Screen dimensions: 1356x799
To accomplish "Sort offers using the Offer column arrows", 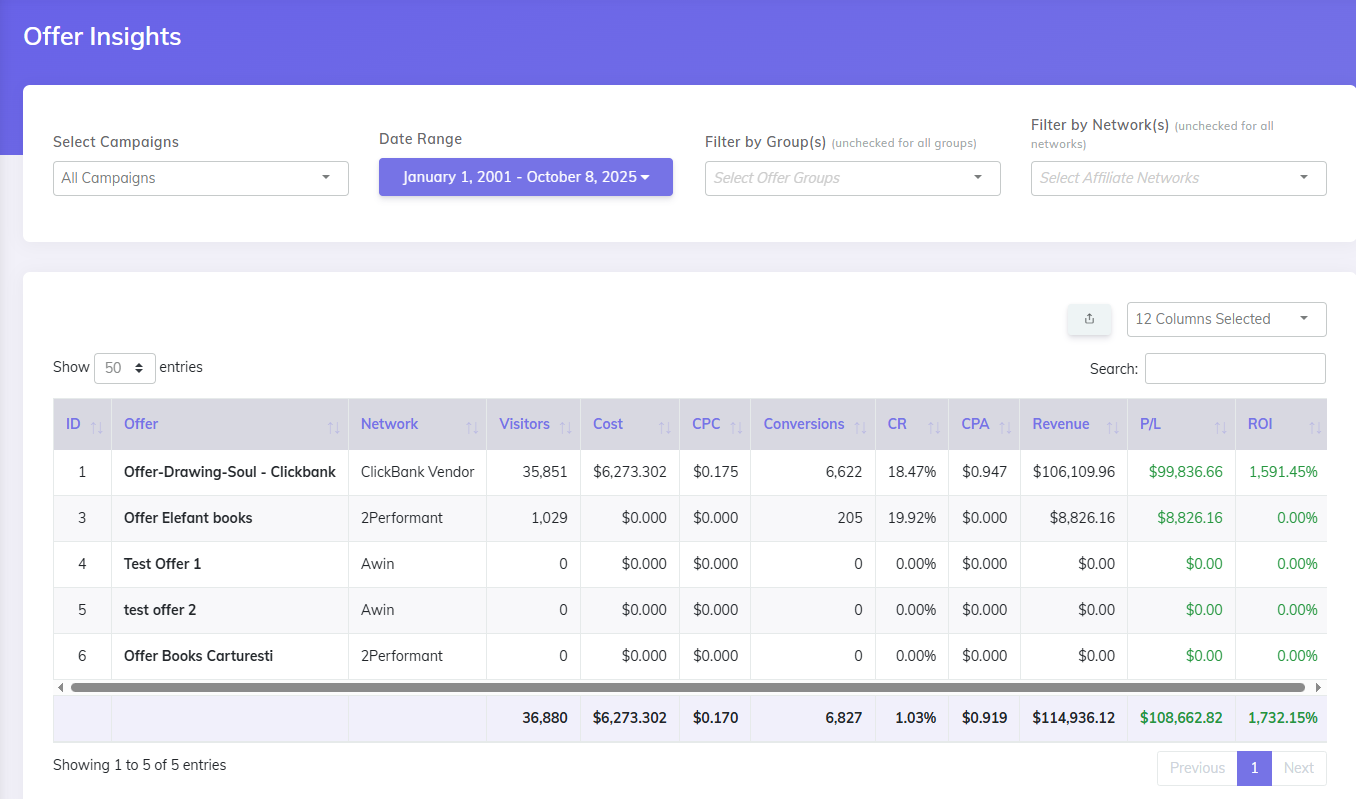I will [334, 424].
